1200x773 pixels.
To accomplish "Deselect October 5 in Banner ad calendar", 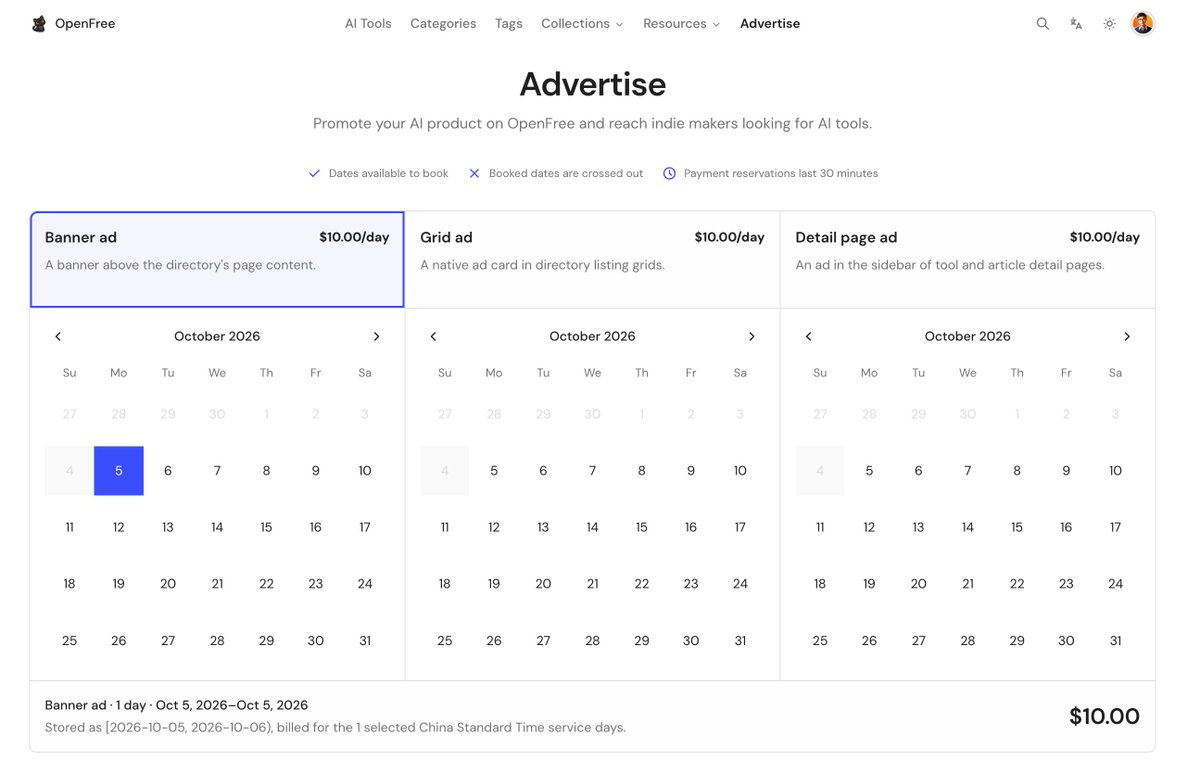I will coord(119,471).
